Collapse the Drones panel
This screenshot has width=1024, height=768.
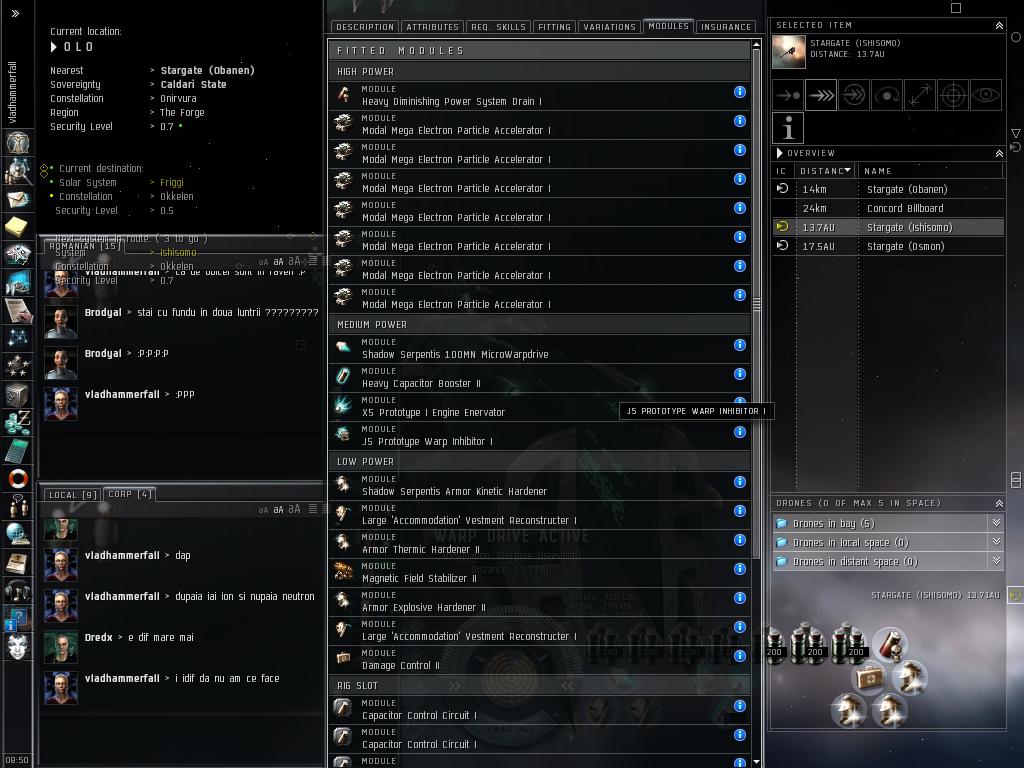(999, 504)
